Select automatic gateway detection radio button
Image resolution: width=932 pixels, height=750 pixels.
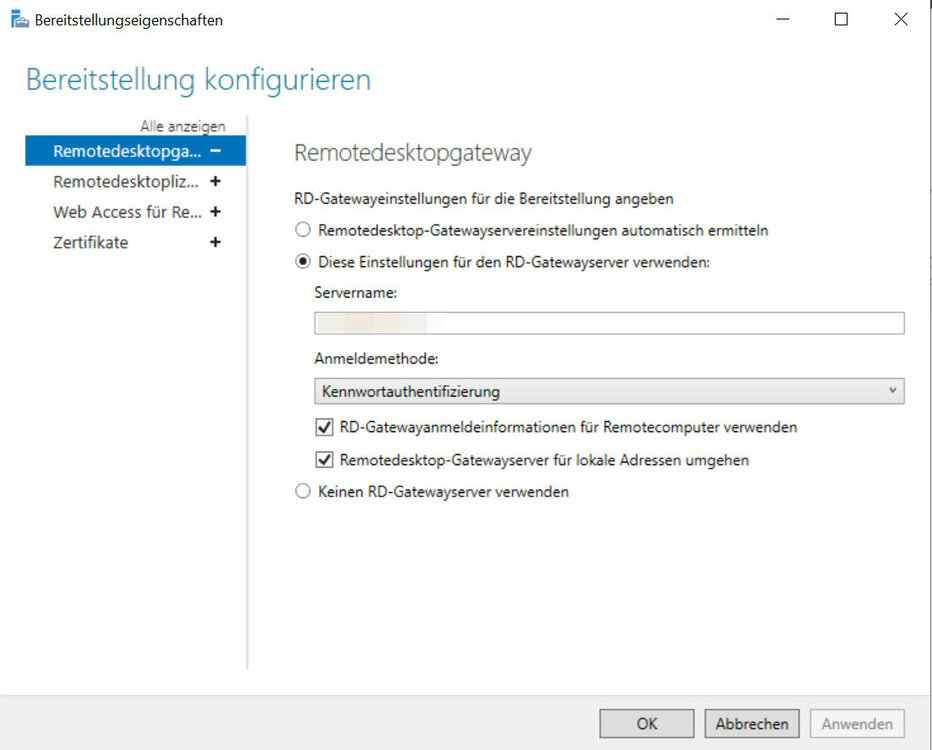coord(303,230)
